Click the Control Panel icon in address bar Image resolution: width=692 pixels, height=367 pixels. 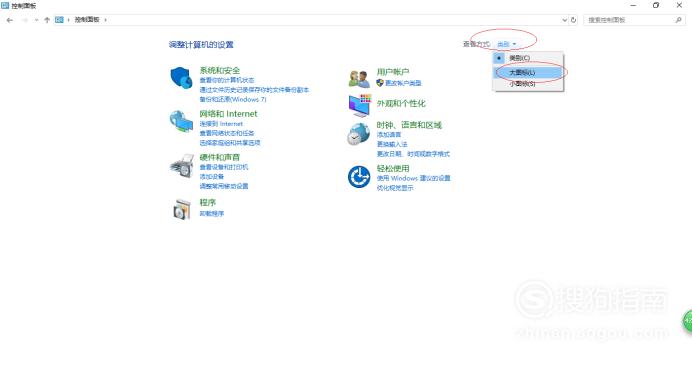coord(59,20)
